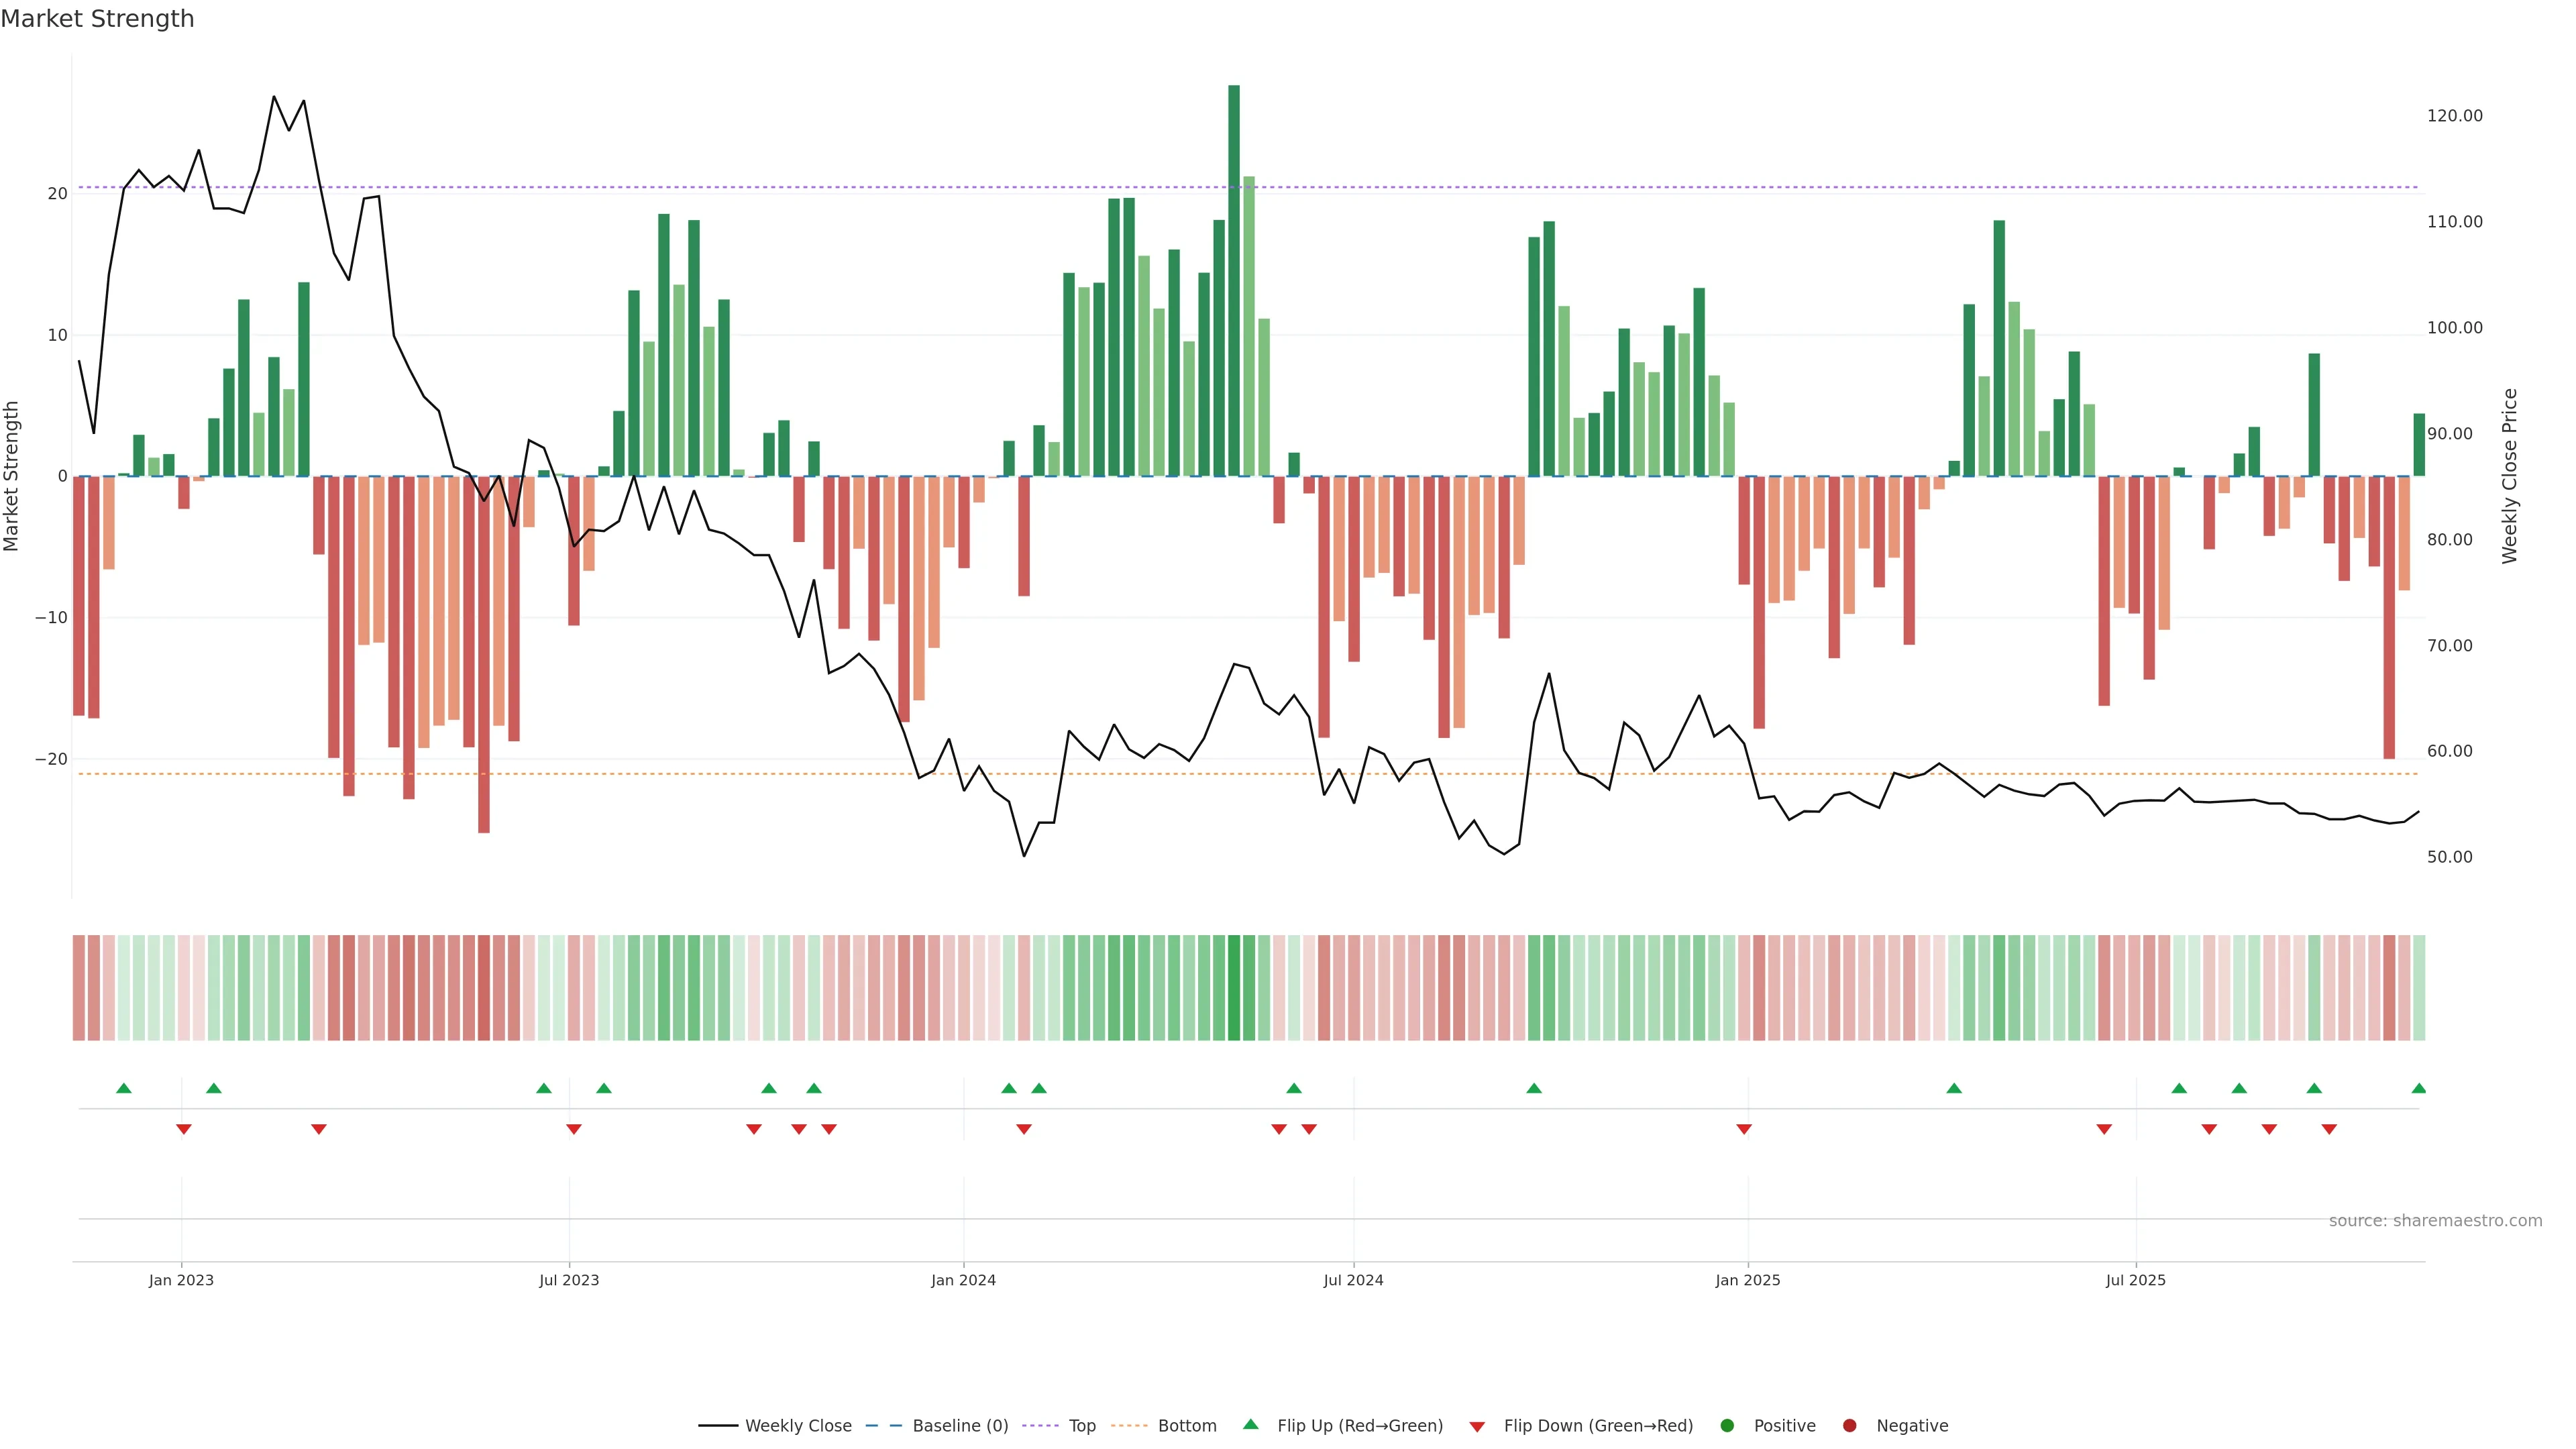Click first red flip-down marker near Jan 2023
The image size is (2576, 1449).
click(184, 1129)
